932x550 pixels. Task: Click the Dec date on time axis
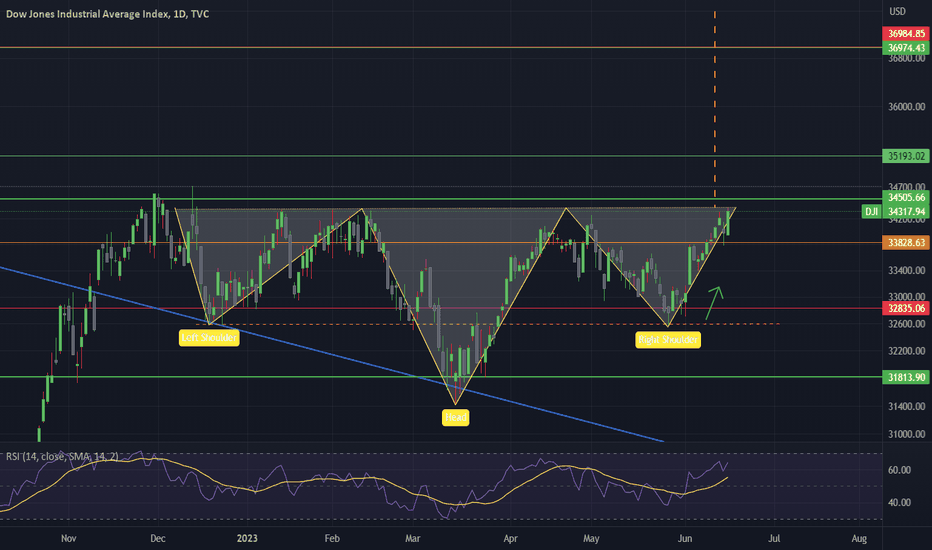(158, 539)
